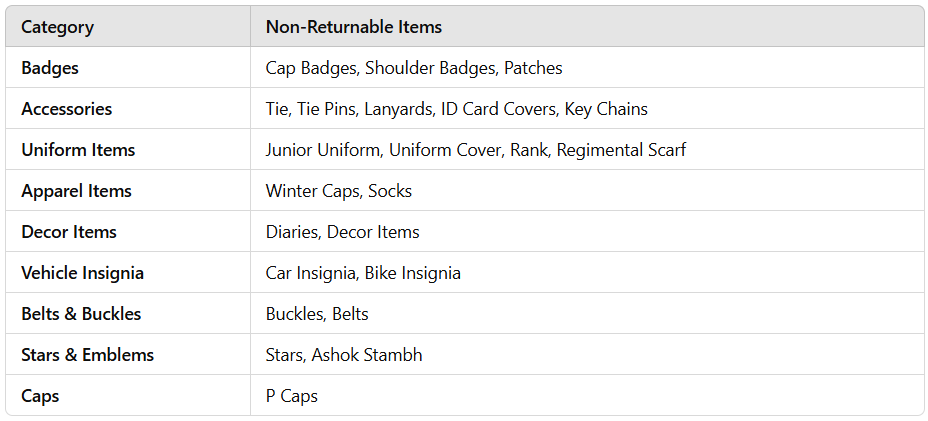Select the Accessories category cell
The image size is (928, 421).
128,108
